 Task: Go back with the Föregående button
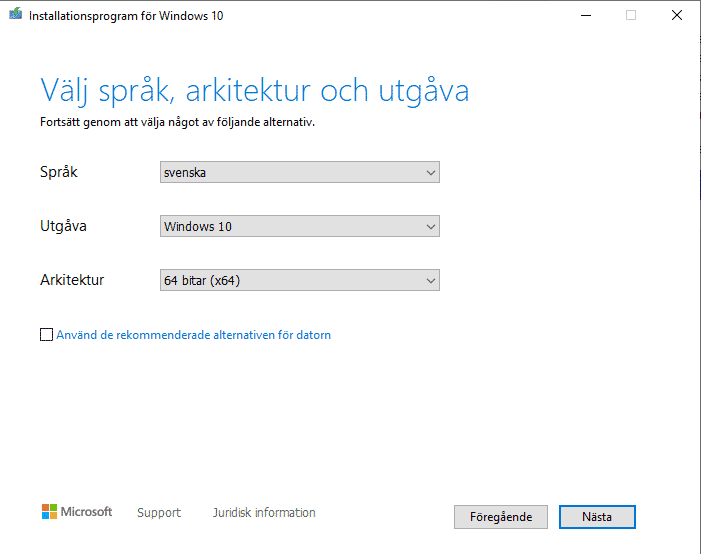[x=501, y=517]
